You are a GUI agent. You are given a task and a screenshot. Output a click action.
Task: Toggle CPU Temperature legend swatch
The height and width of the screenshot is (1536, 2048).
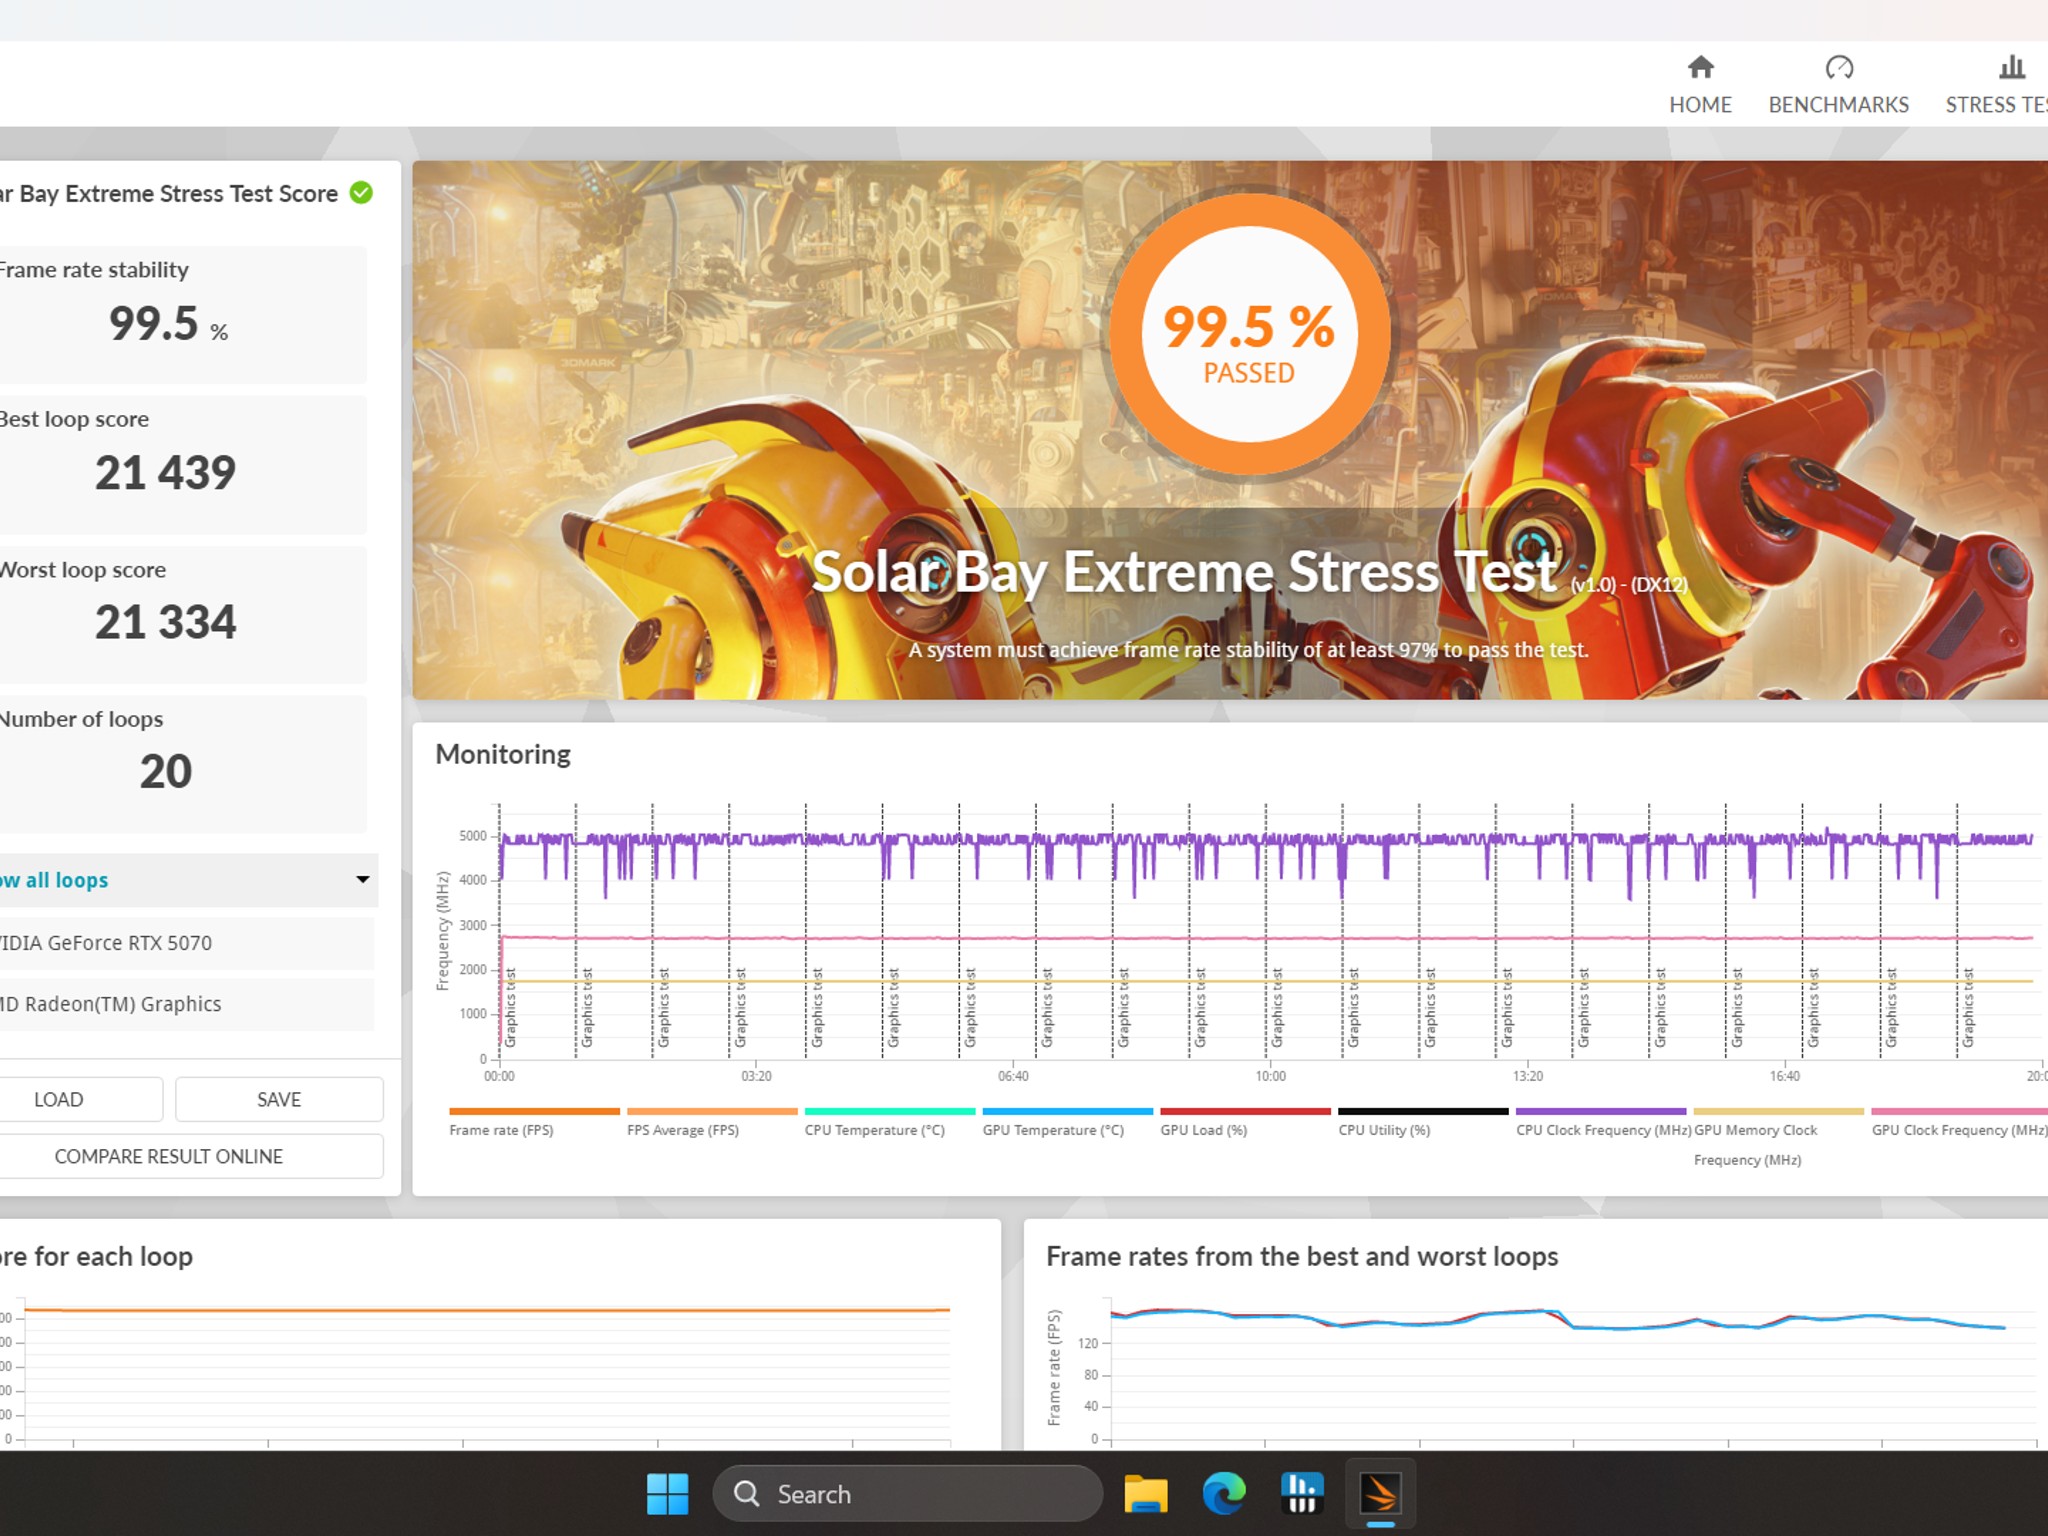coord(890,1111)
